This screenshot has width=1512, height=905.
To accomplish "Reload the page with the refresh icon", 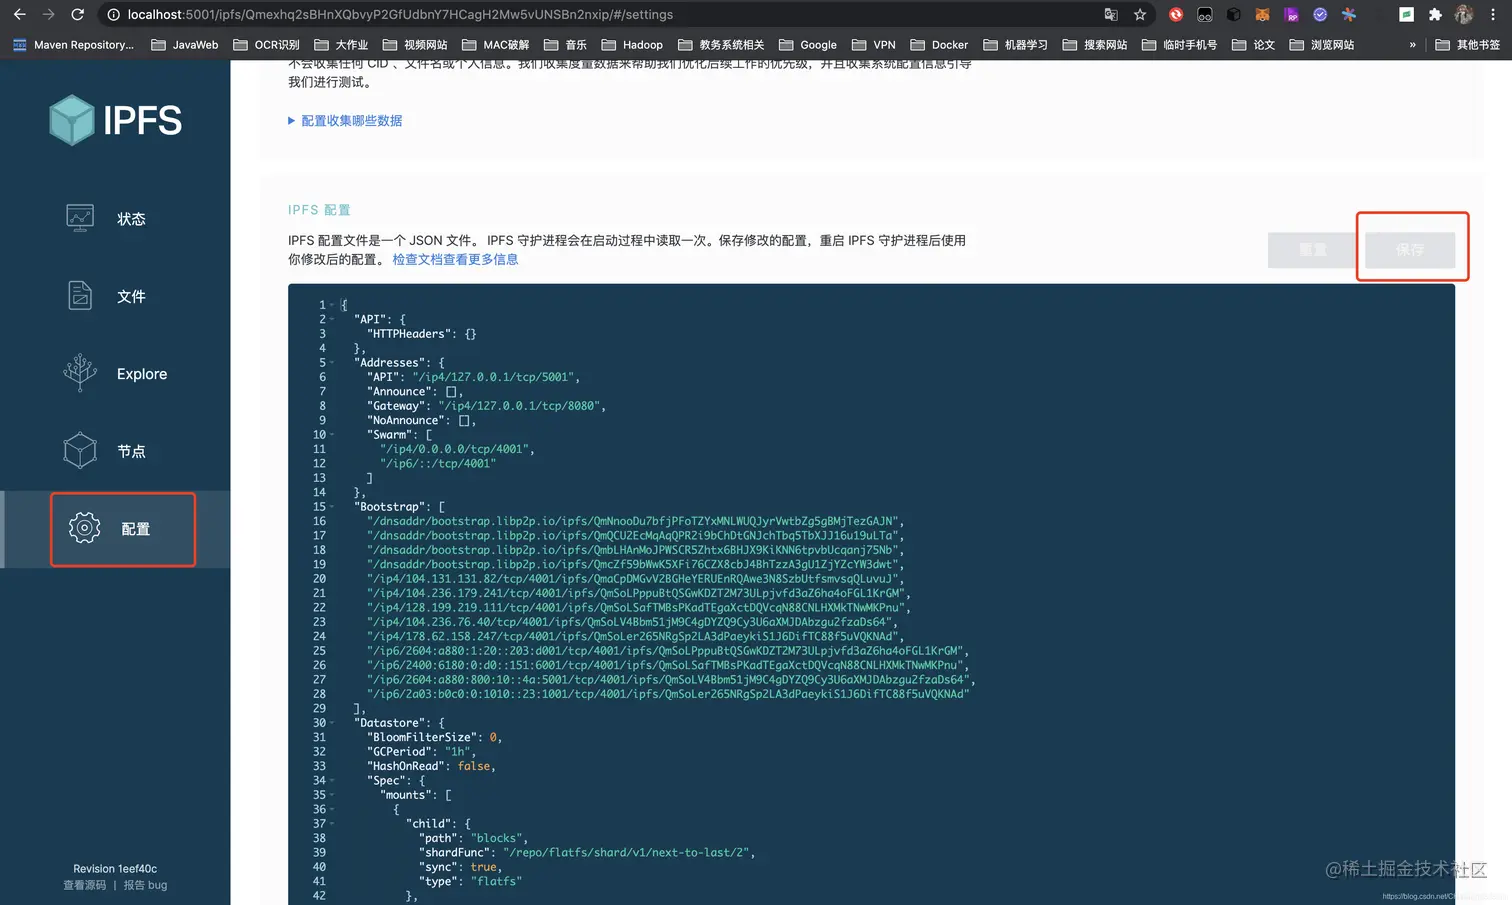I will pos(77,14).
